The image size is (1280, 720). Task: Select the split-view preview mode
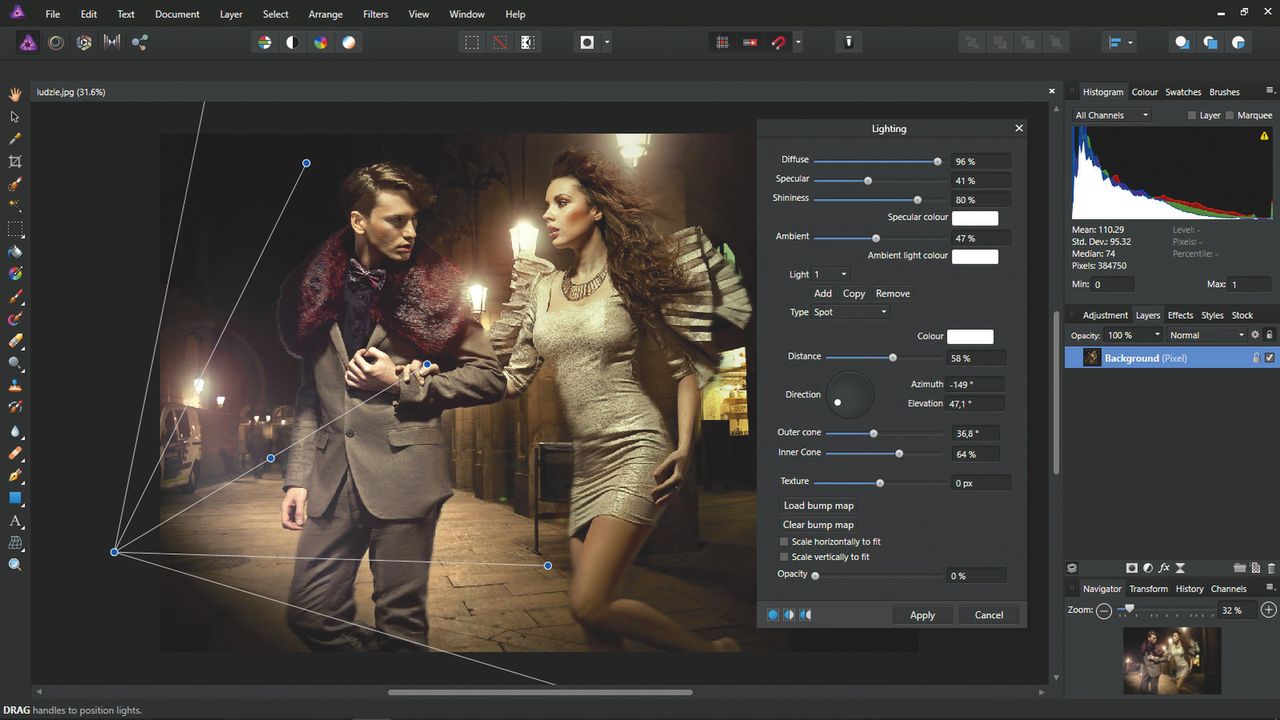point(789,615)
